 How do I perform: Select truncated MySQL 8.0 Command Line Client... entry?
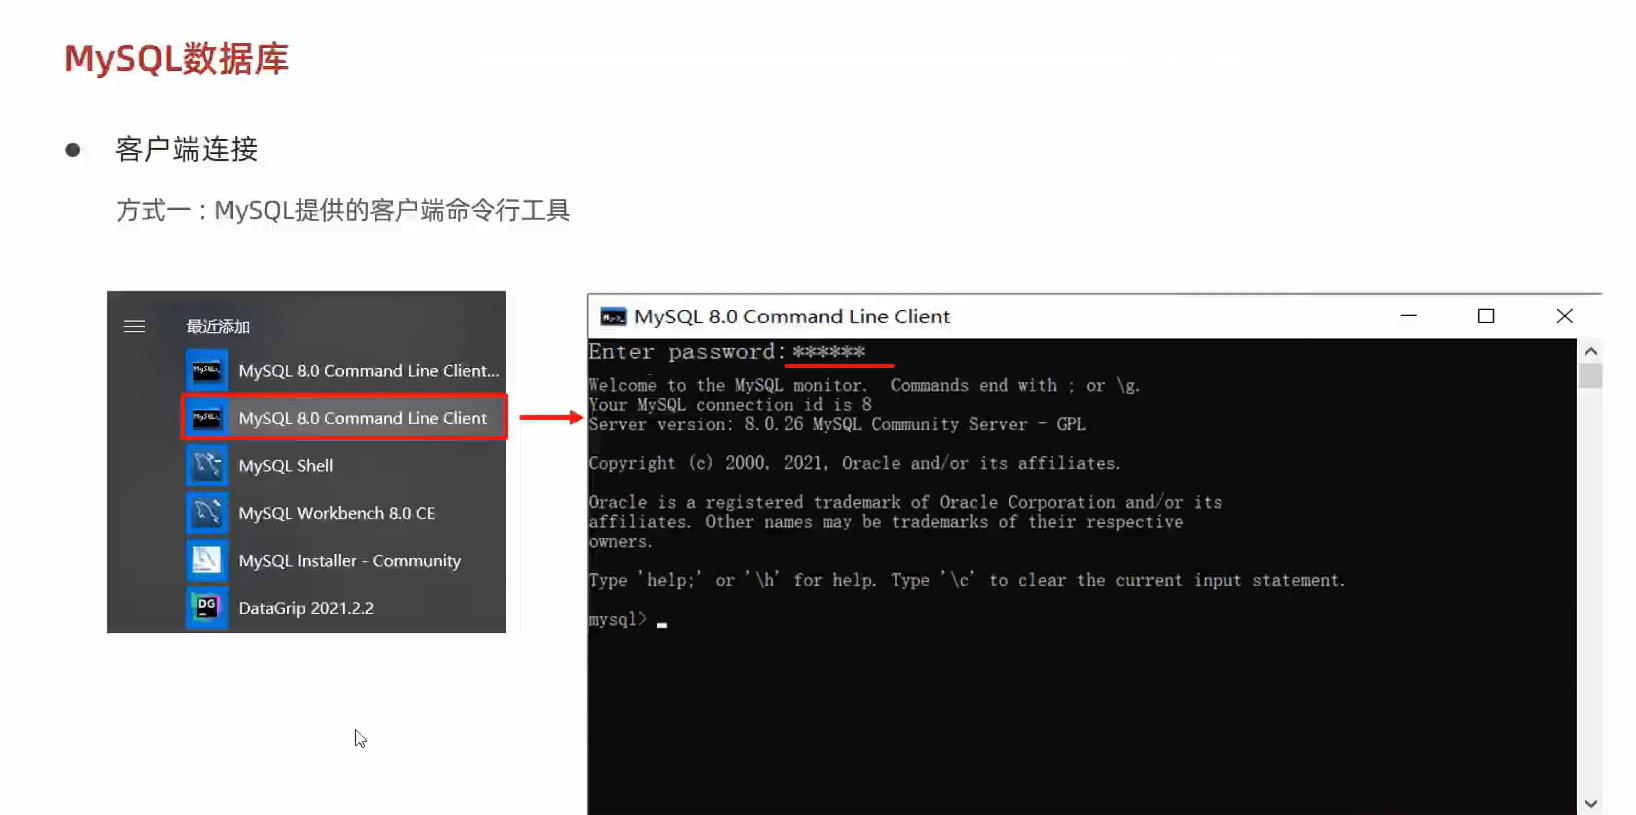point(369,371)
